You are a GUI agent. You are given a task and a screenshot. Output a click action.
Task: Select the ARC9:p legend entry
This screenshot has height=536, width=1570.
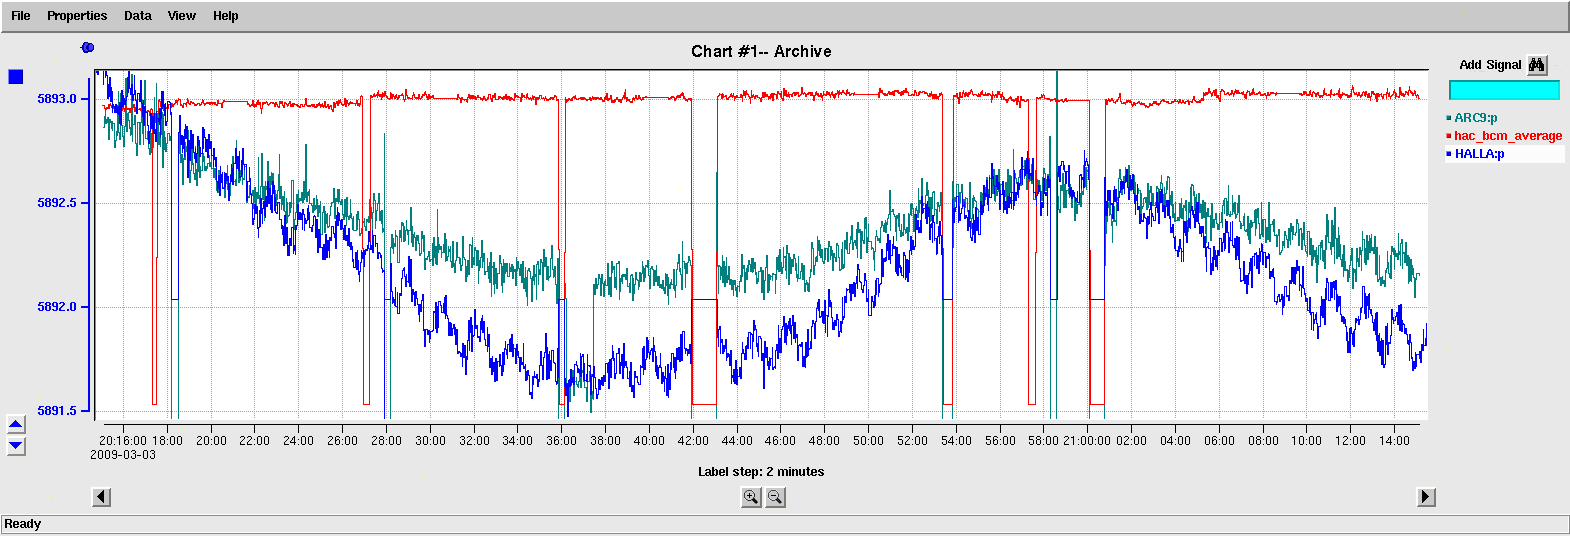click(x=1476, y=118)
